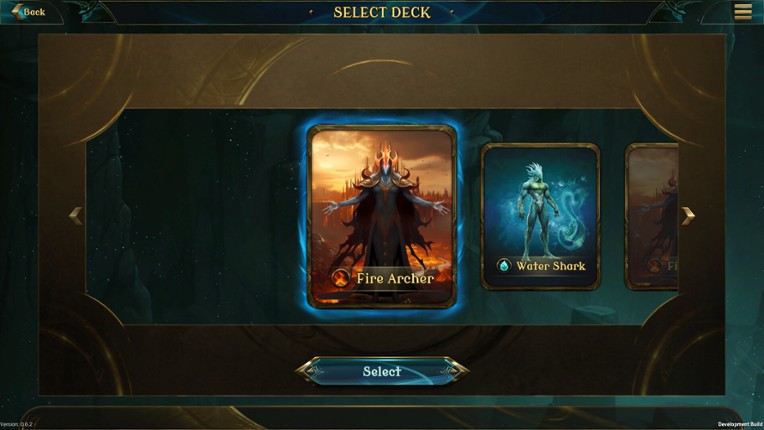This screenshot has height=430, width=764.
Task: Open the hamburger menu icon
Action: [743, 11]
